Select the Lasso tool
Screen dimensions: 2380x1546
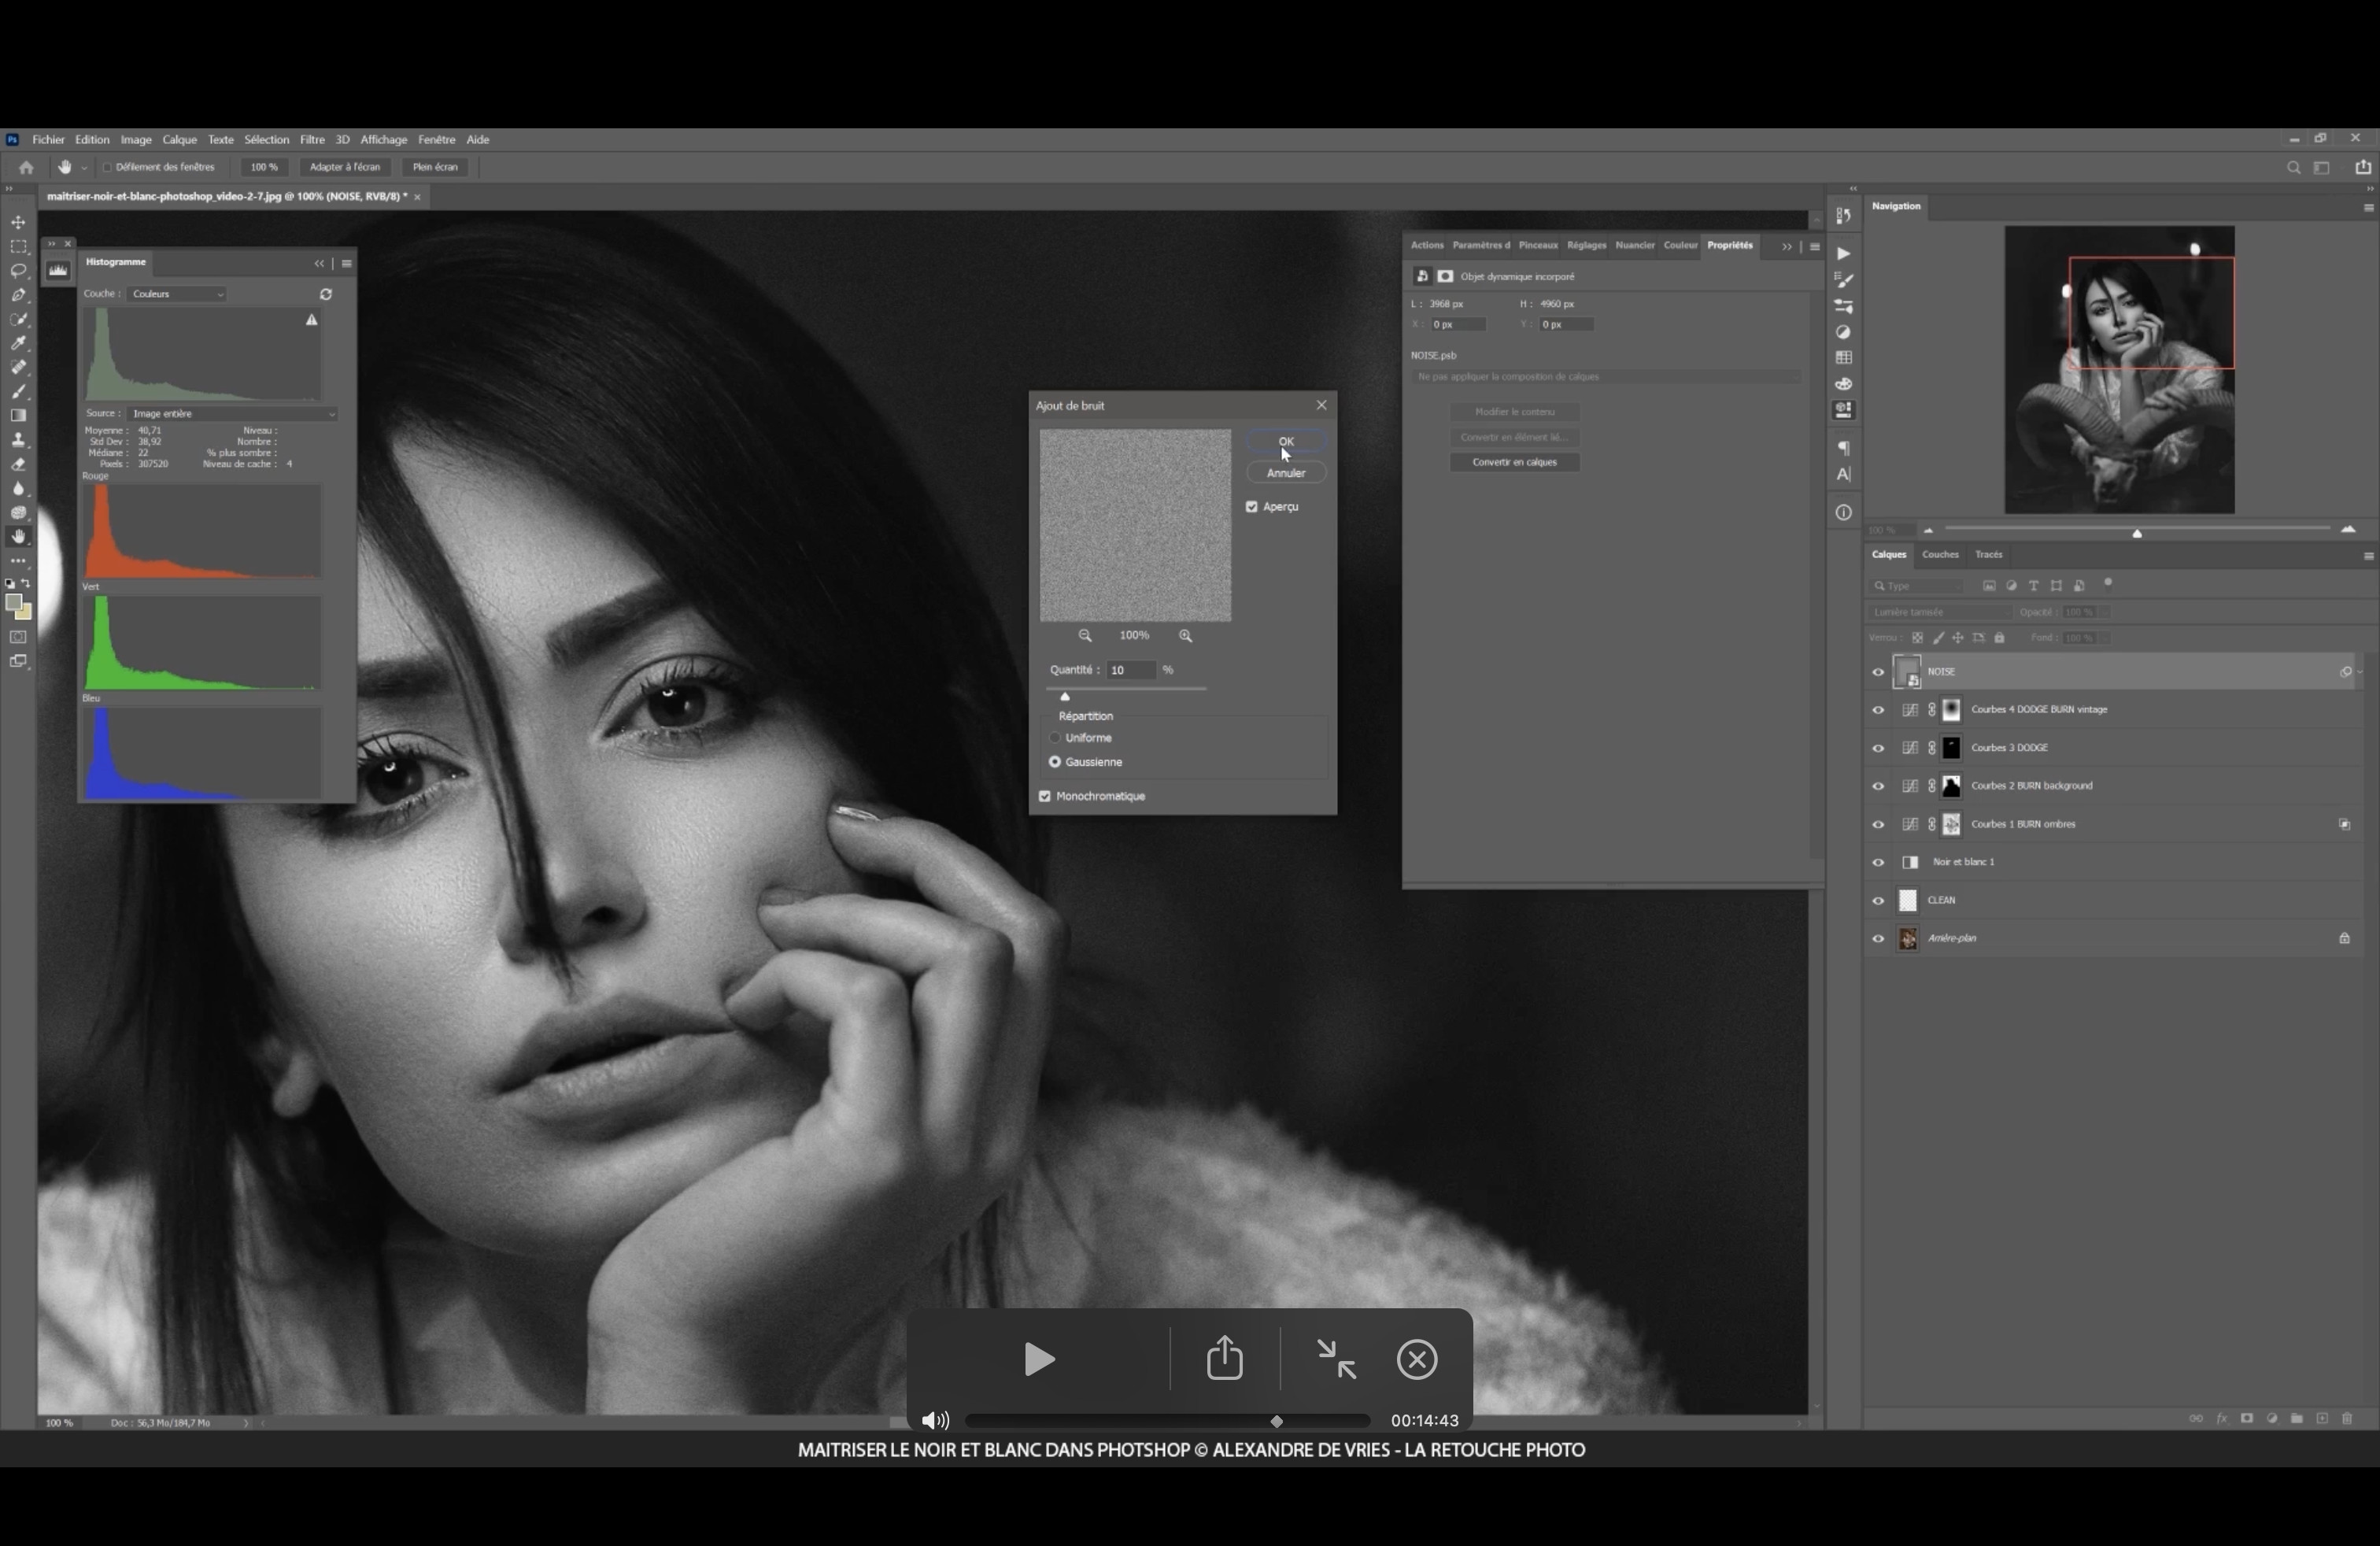point(18,271)
